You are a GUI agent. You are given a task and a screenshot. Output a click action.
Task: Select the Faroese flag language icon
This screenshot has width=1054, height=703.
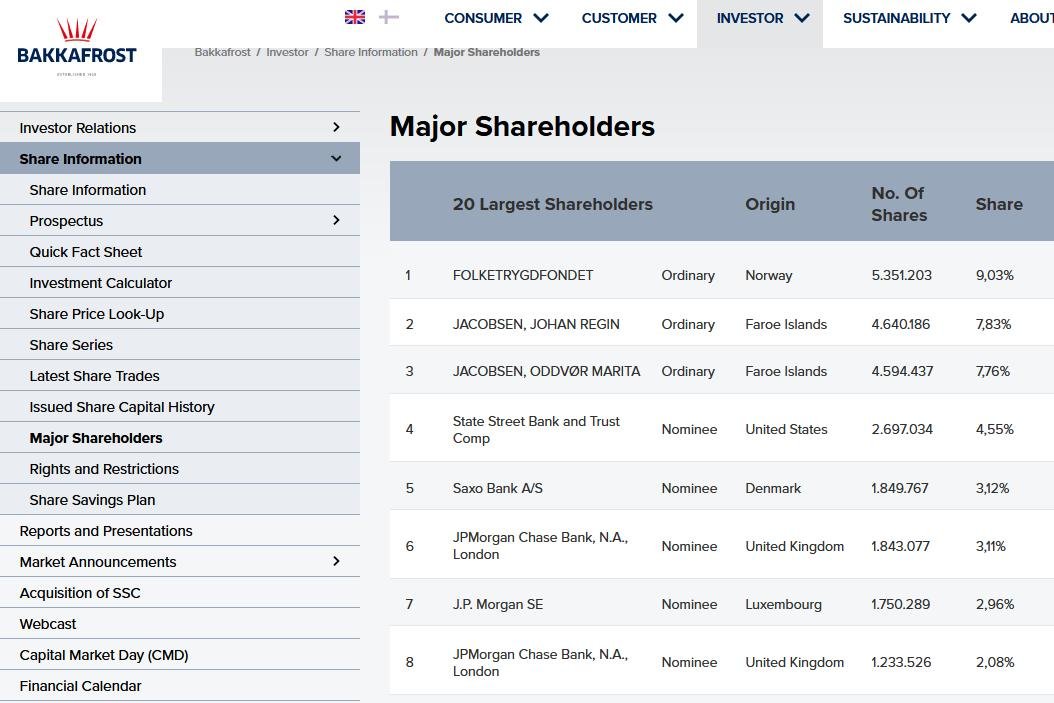point(389,17)
